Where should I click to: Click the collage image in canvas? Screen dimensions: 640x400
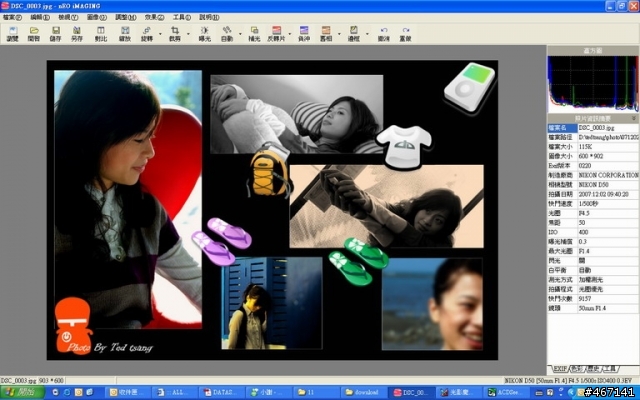pyautogui.click(x=272, y=210)
